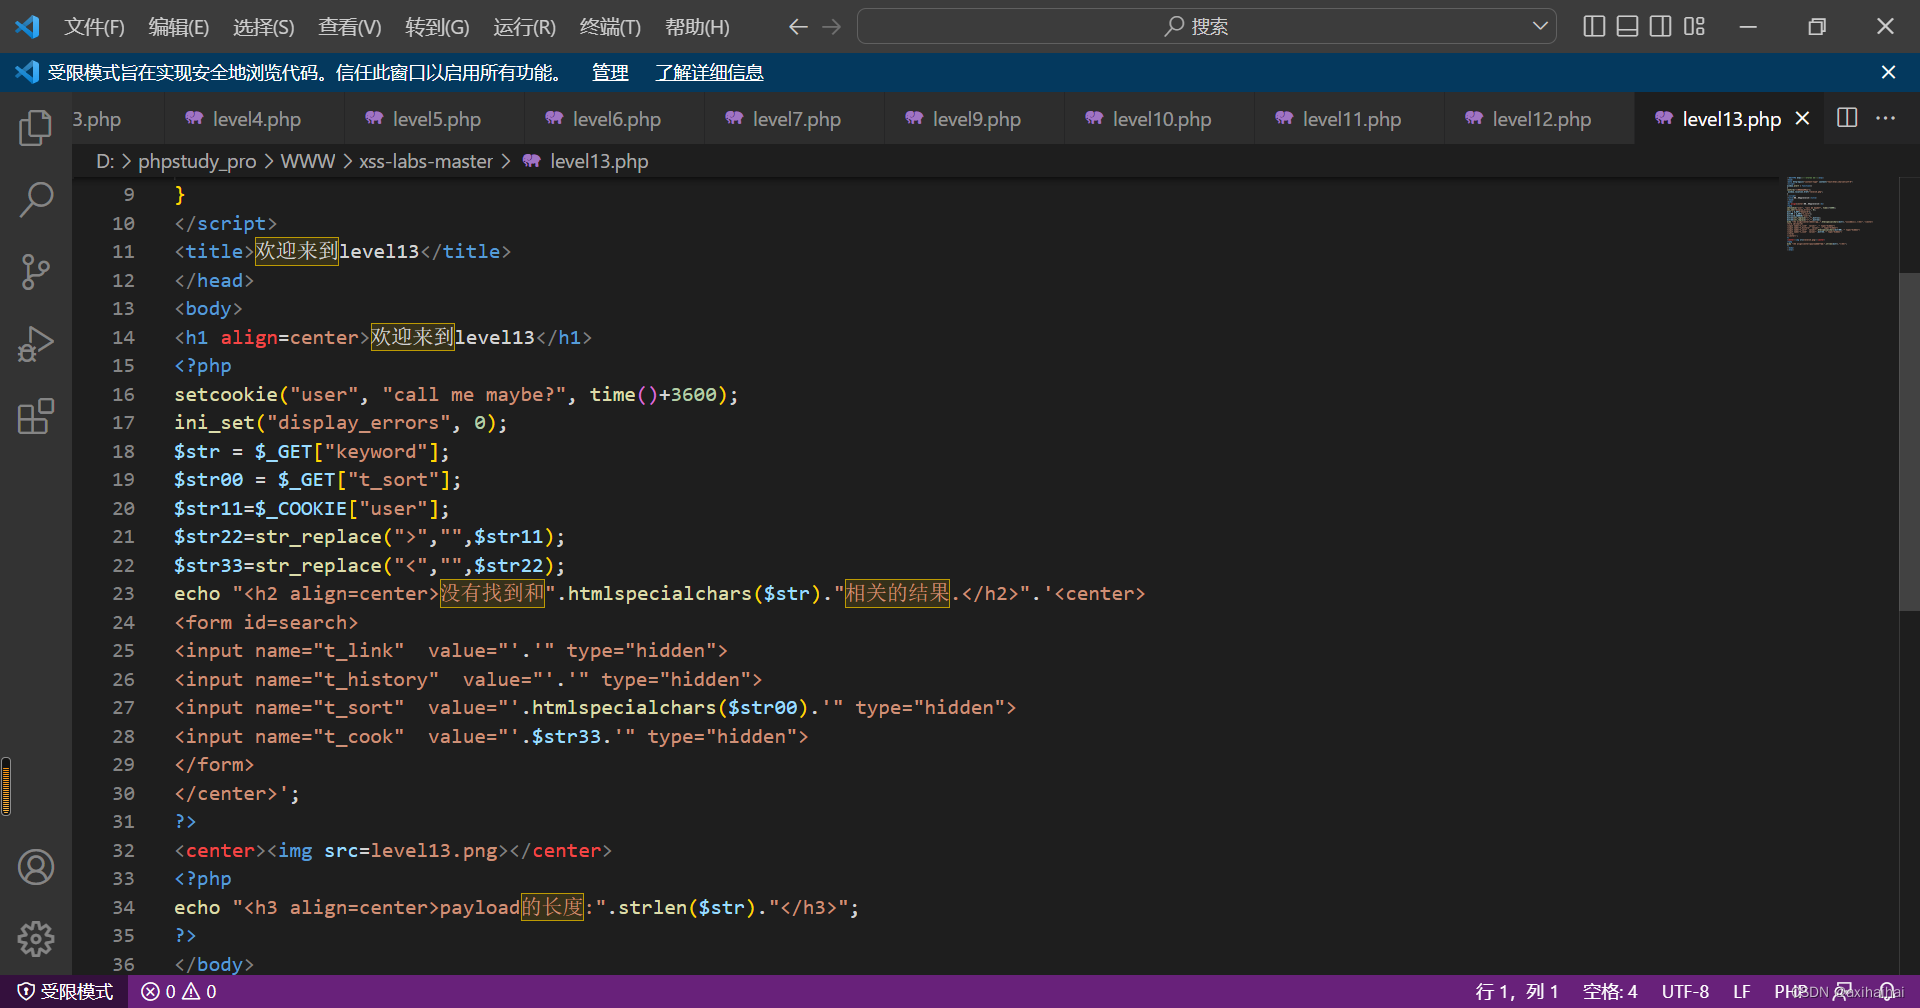1920x1008 pixels.
Task: Open the Manage gear icon
Action: pyautogui.click(x=35, y=939)
